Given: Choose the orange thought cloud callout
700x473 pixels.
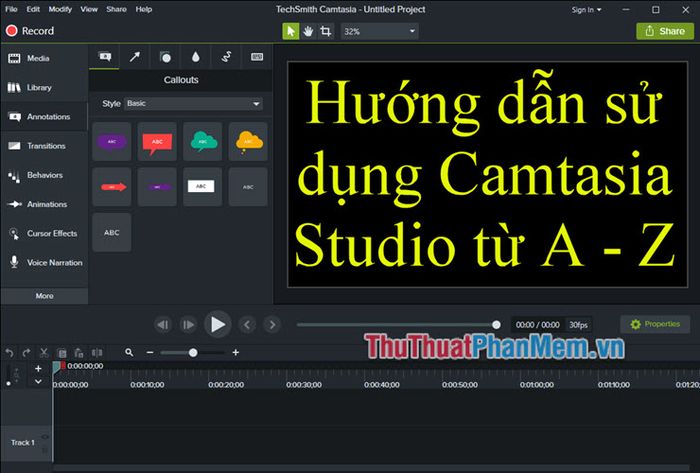Looking at the screenshot, I should point(248,141).
